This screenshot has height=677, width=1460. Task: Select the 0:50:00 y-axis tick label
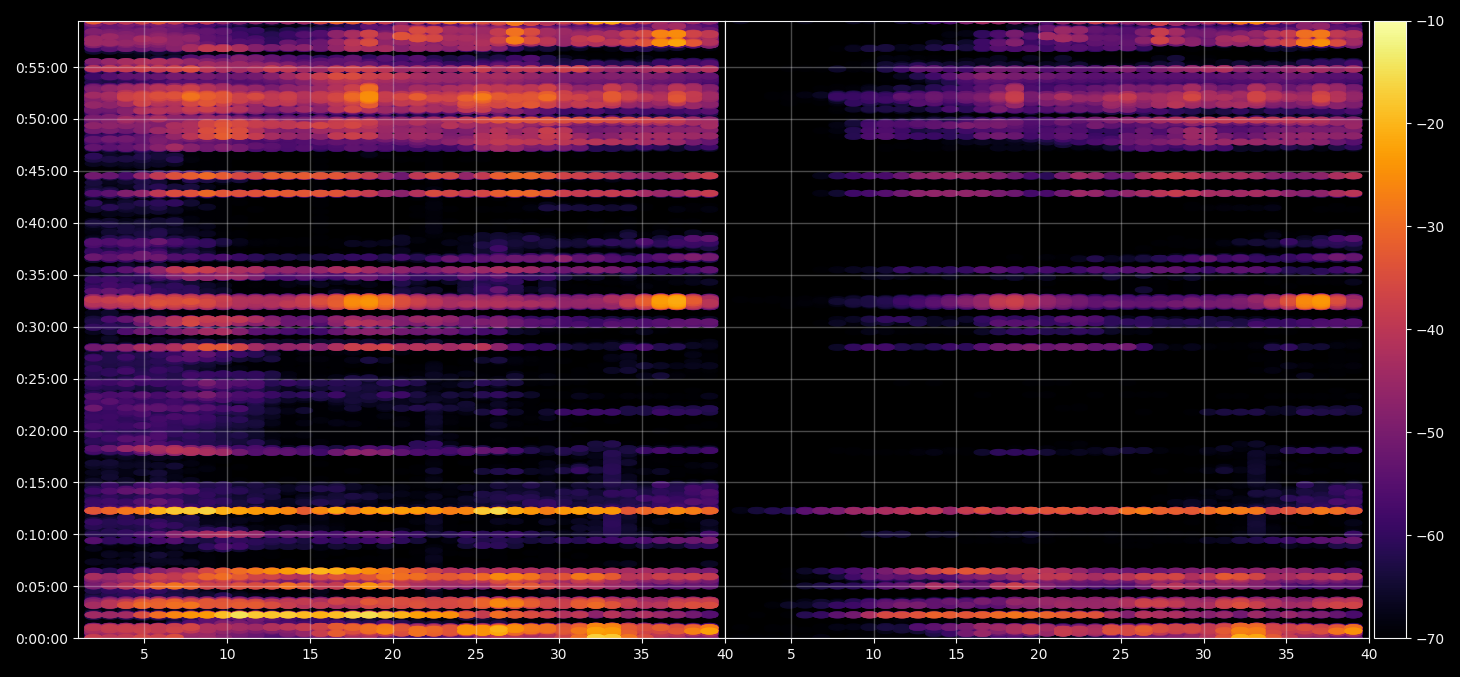[43, 119]
